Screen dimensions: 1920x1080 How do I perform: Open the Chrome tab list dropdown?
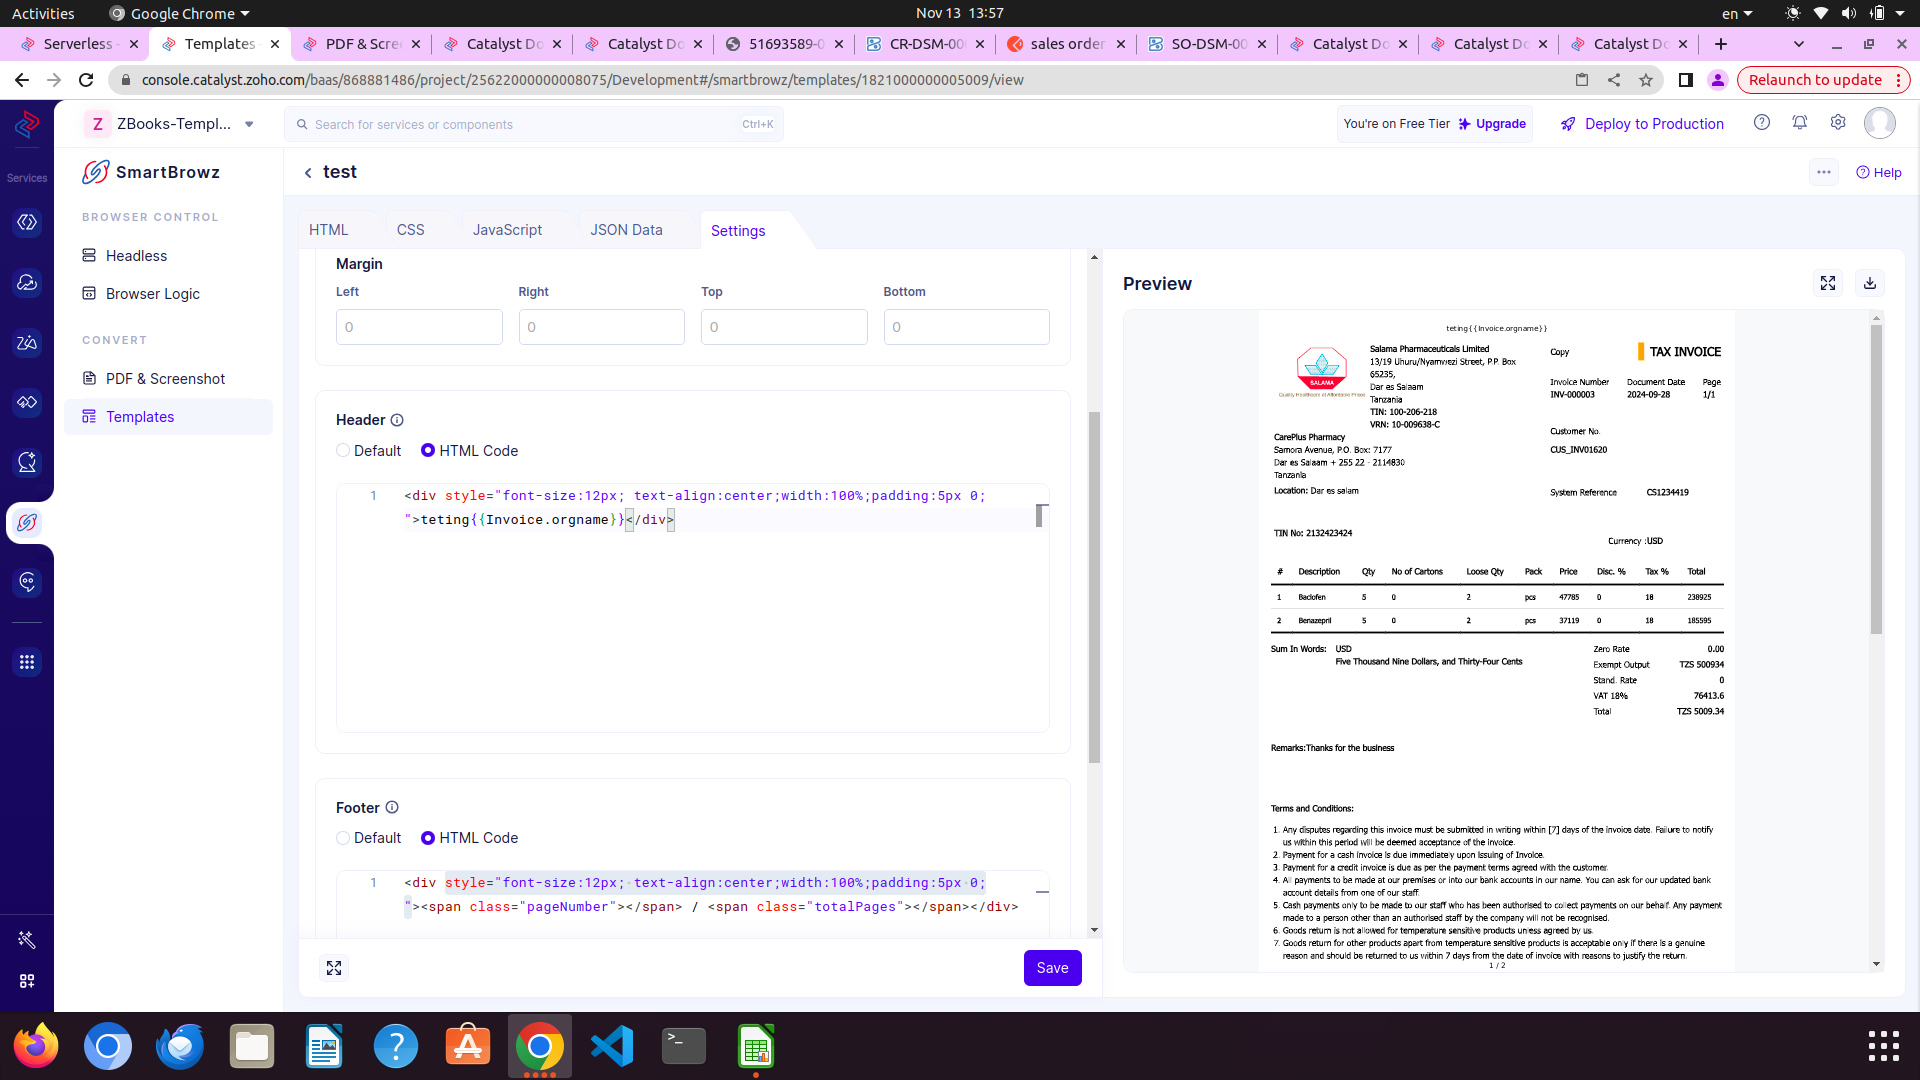point(1798,44)
